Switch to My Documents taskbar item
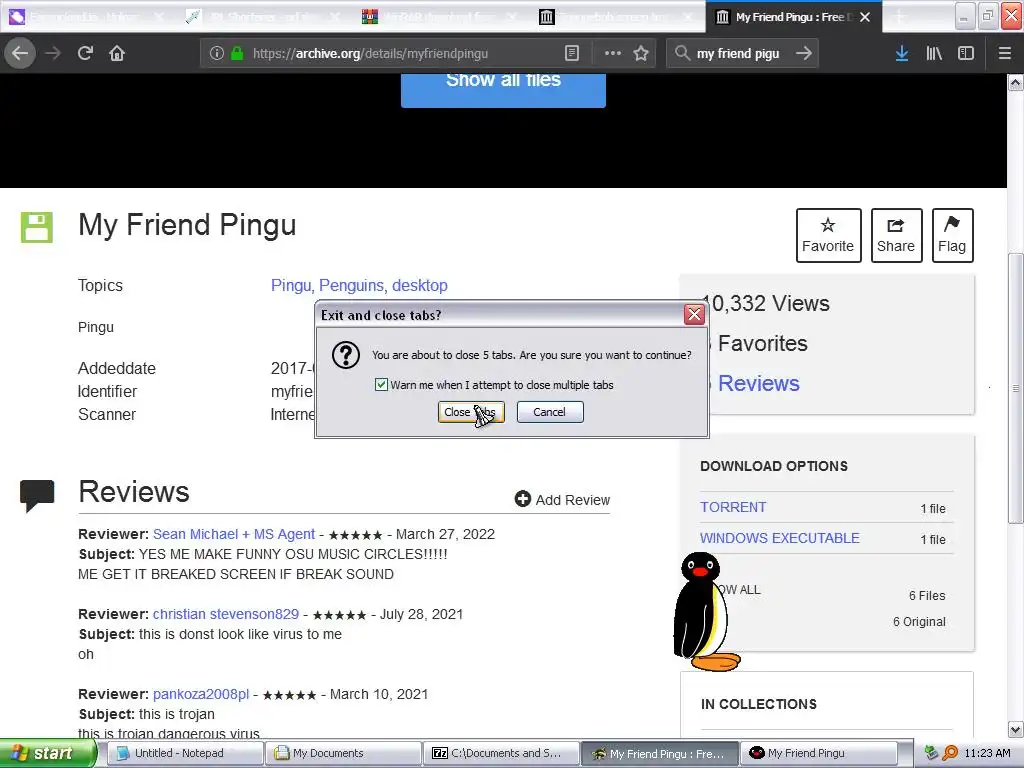This screenshot has height=768, width=1024. [344, 753]
